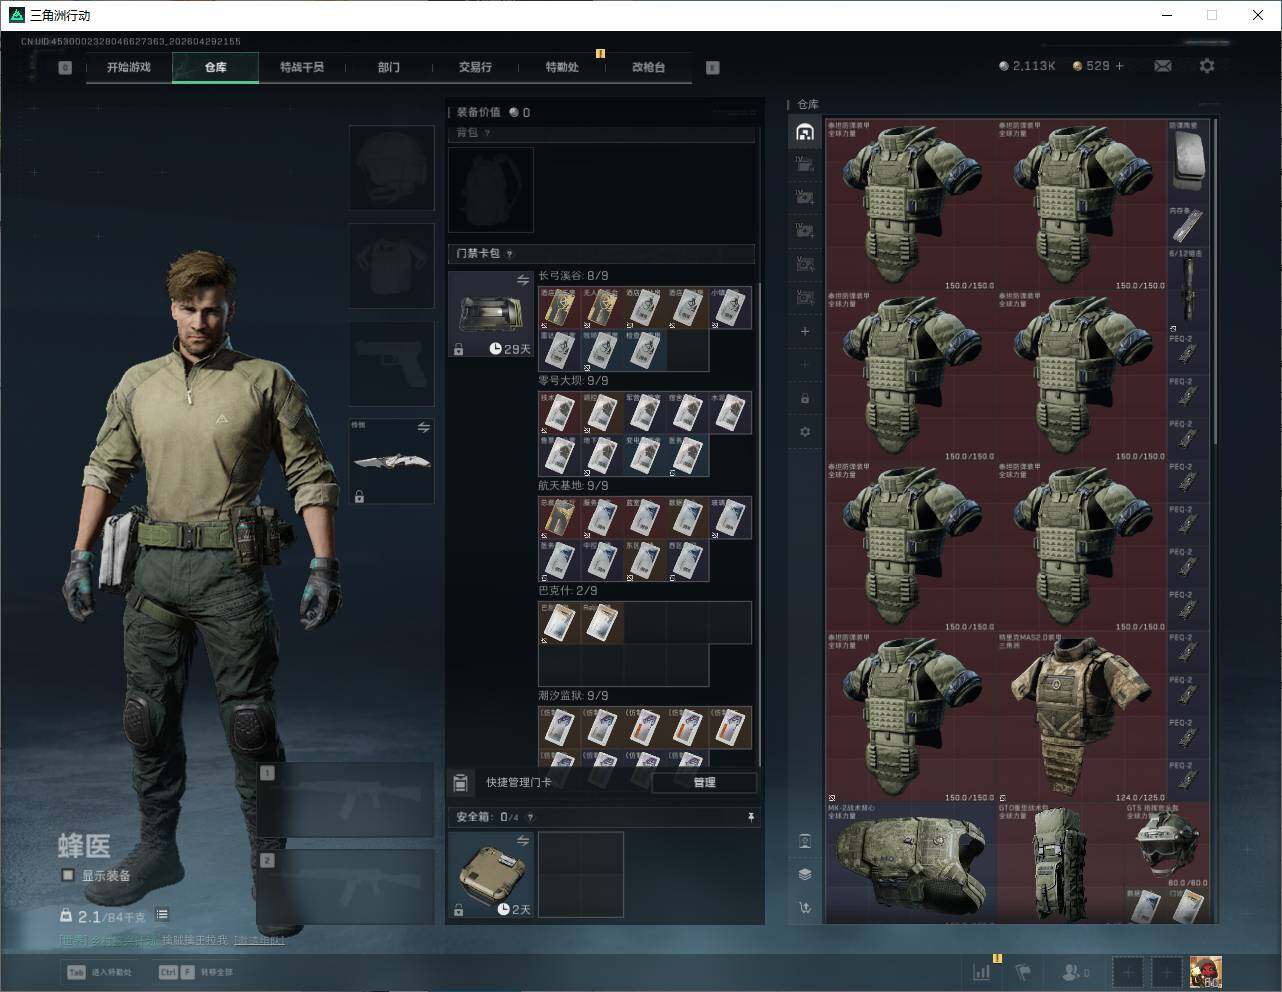Click the previous tab arrow before 开始游戏
Viewport: 1282px width, 992px height.
point(65,68)
